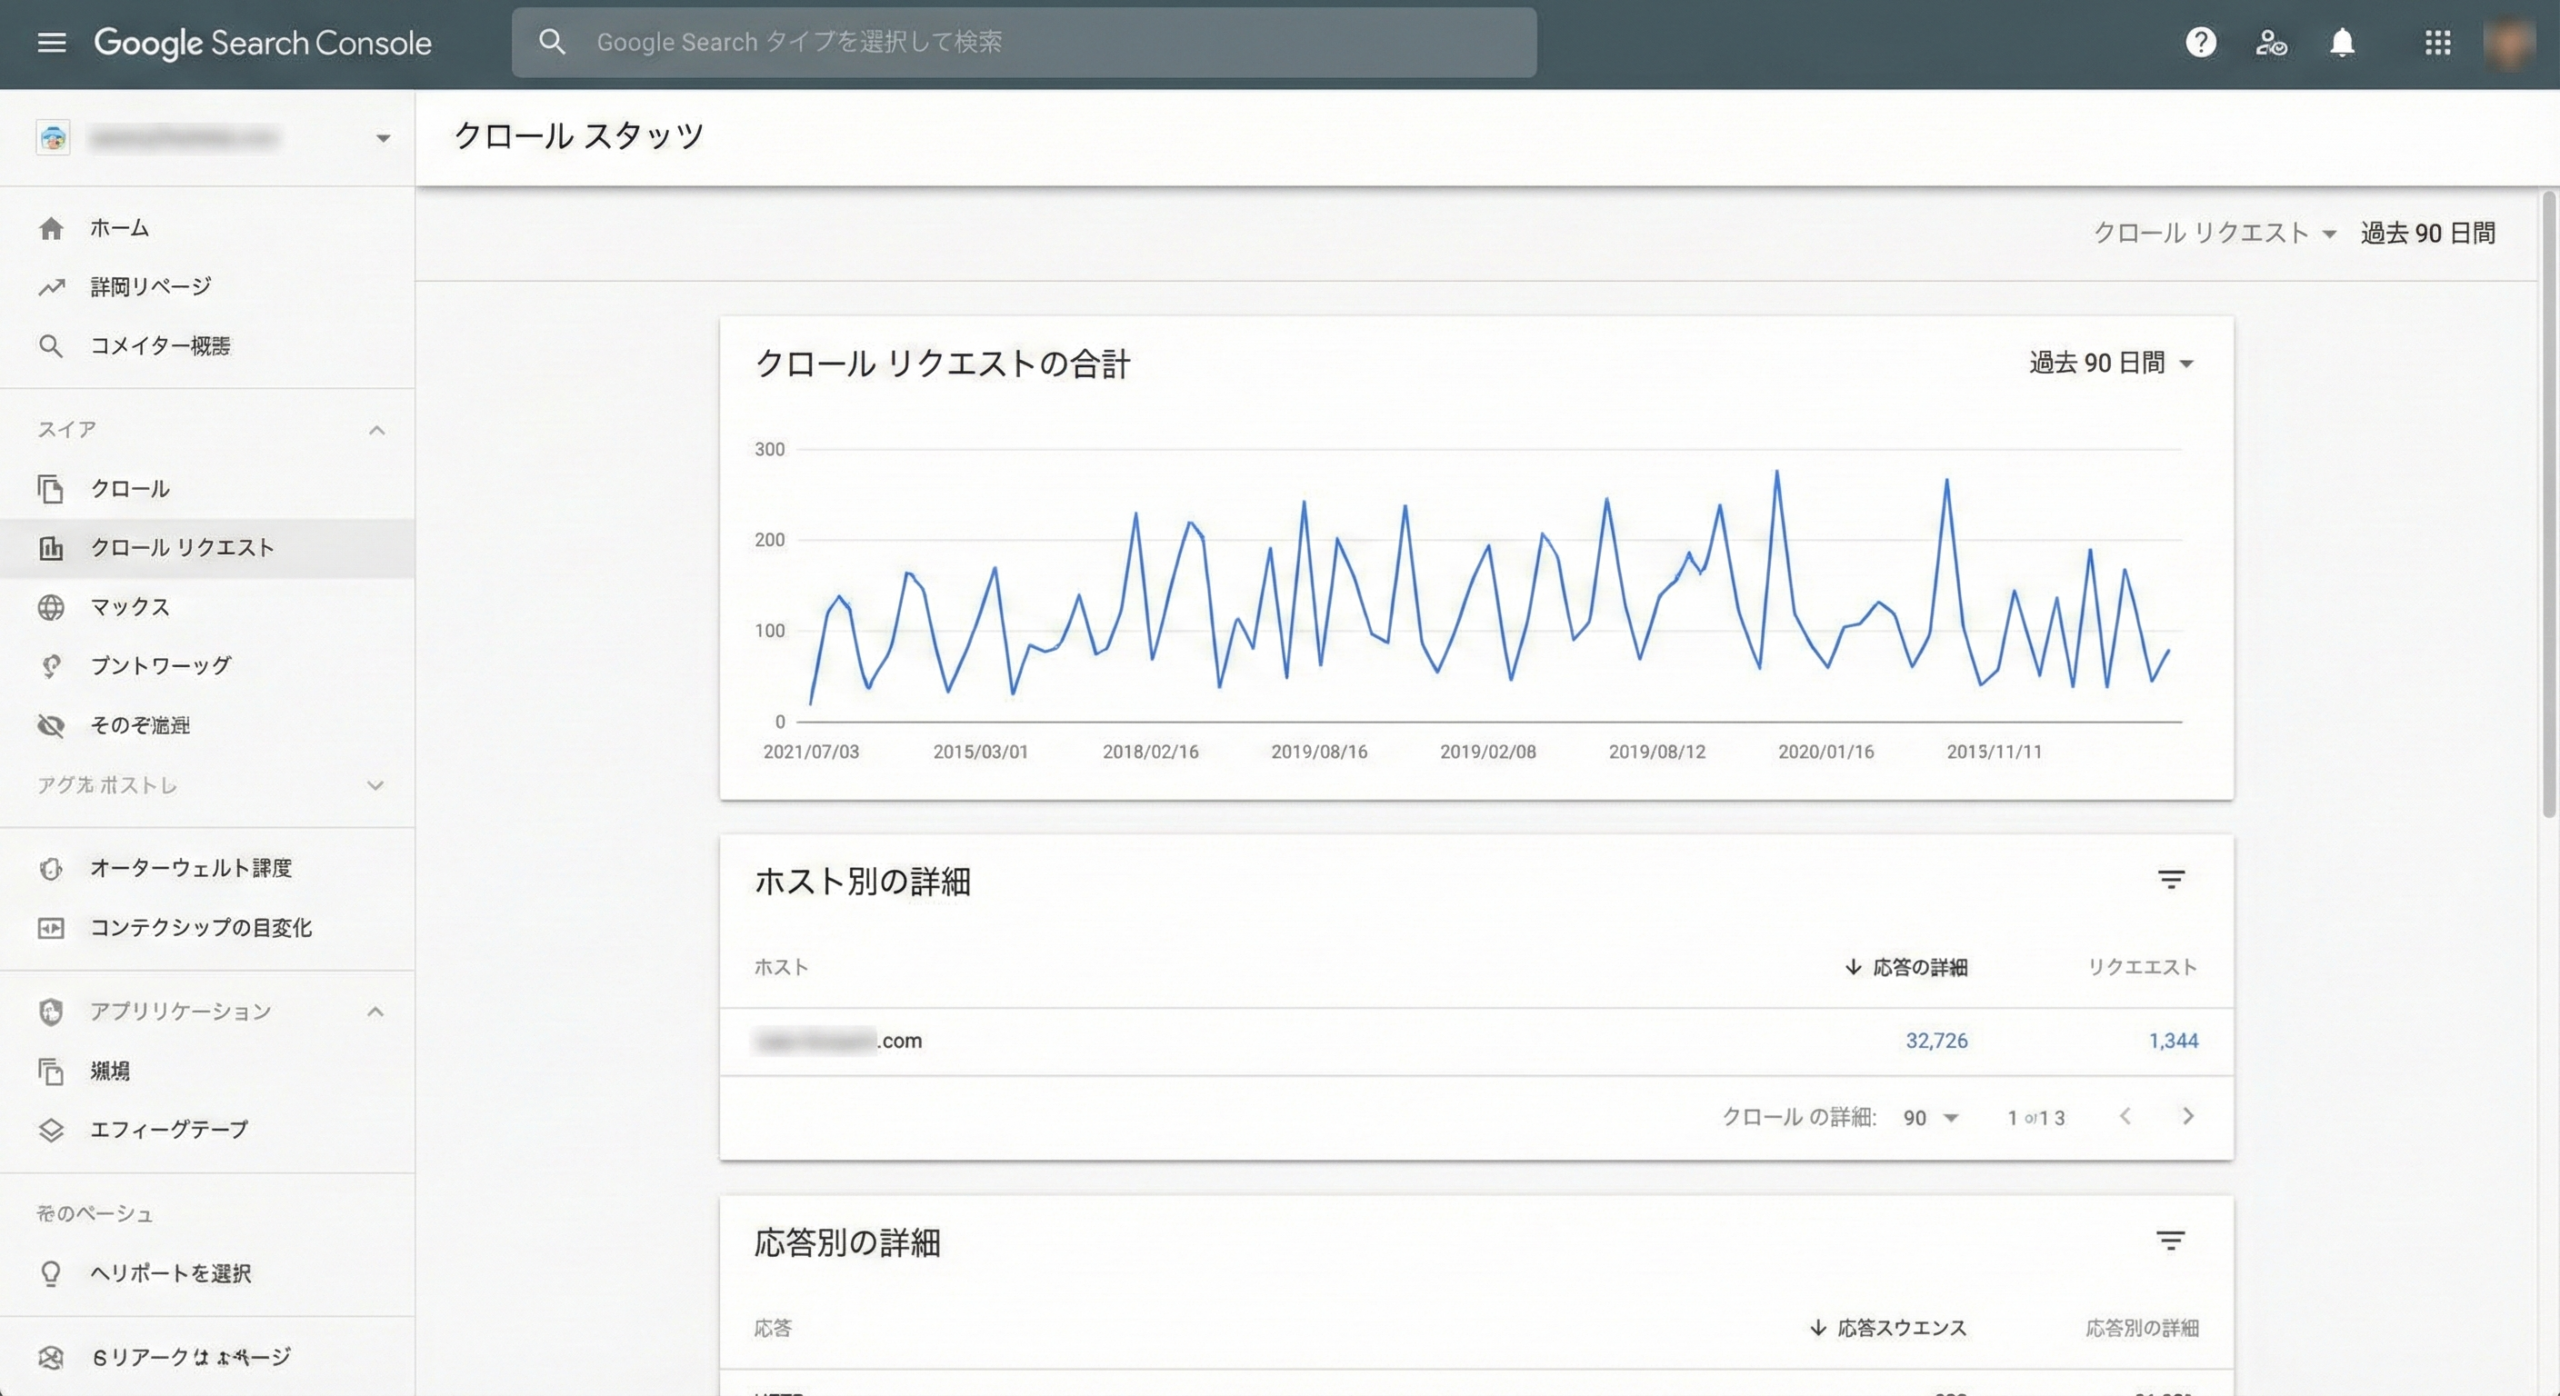Open the property selector dropdown

(382, 138)
